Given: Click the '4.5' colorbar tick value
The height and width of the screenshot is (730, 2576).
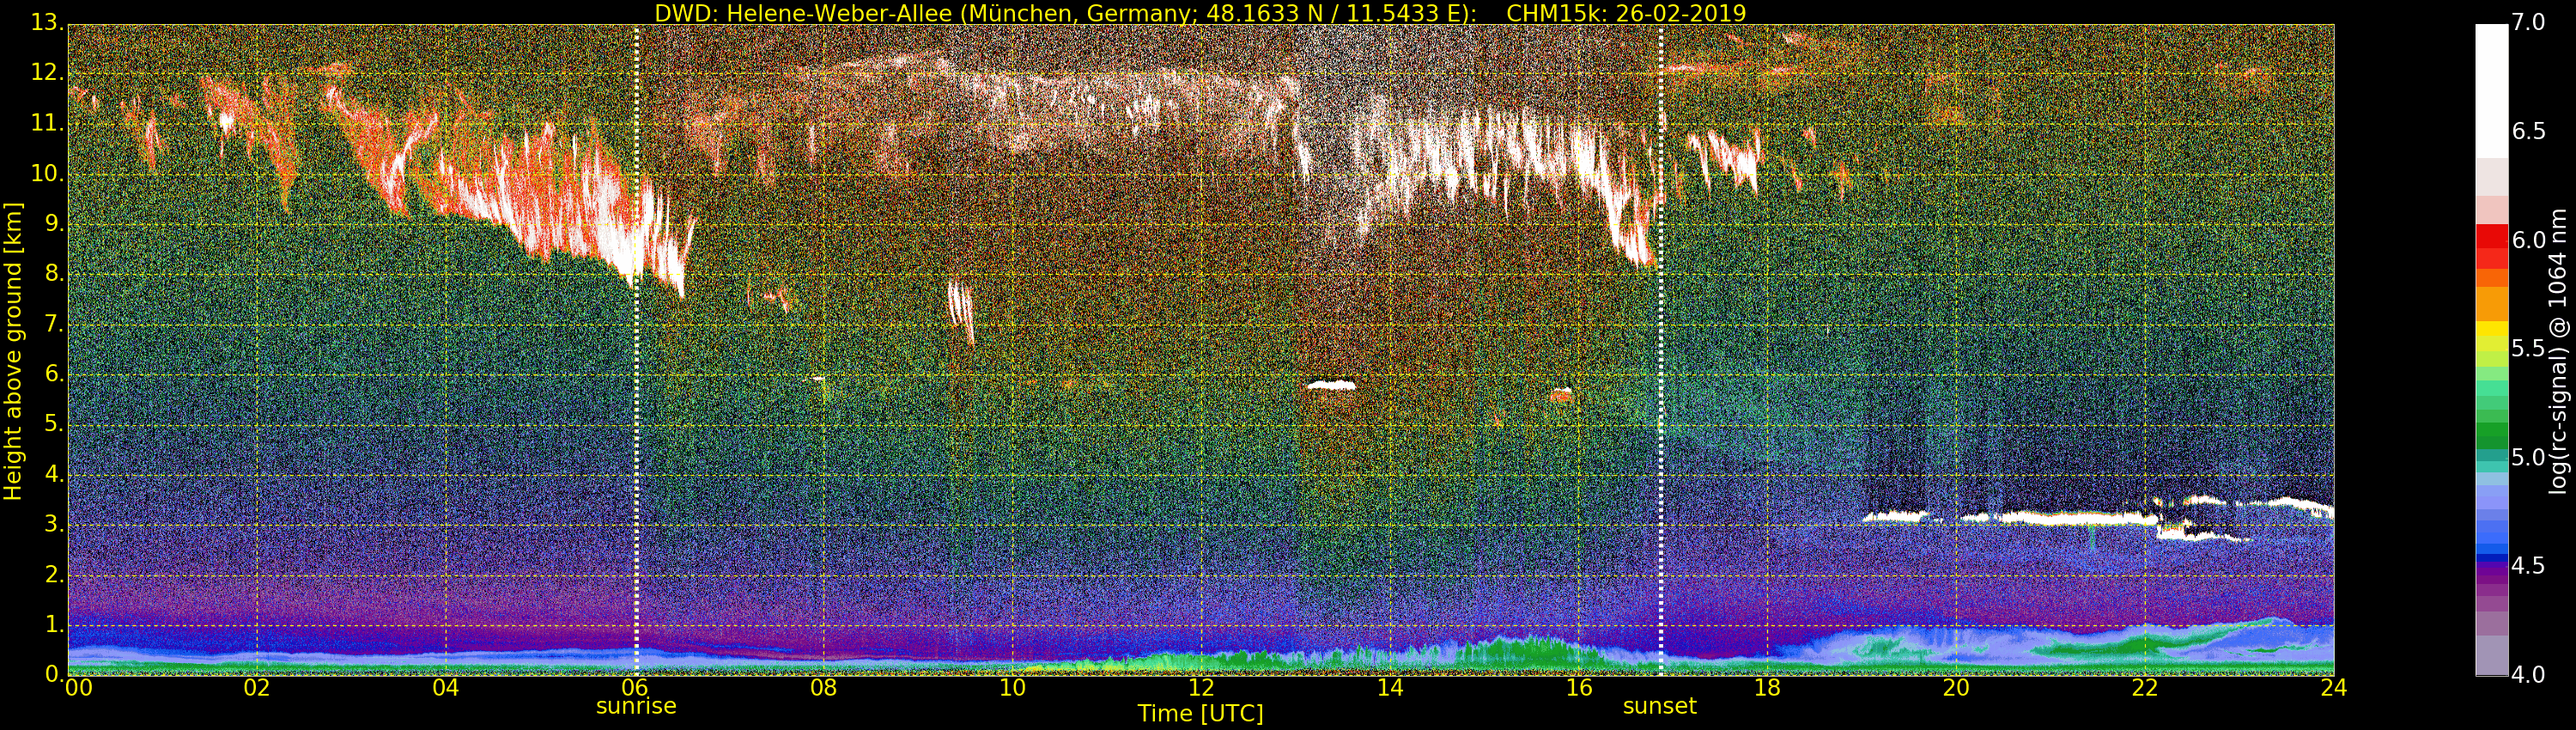Looking at the screenshot, I should point(2528,566).
